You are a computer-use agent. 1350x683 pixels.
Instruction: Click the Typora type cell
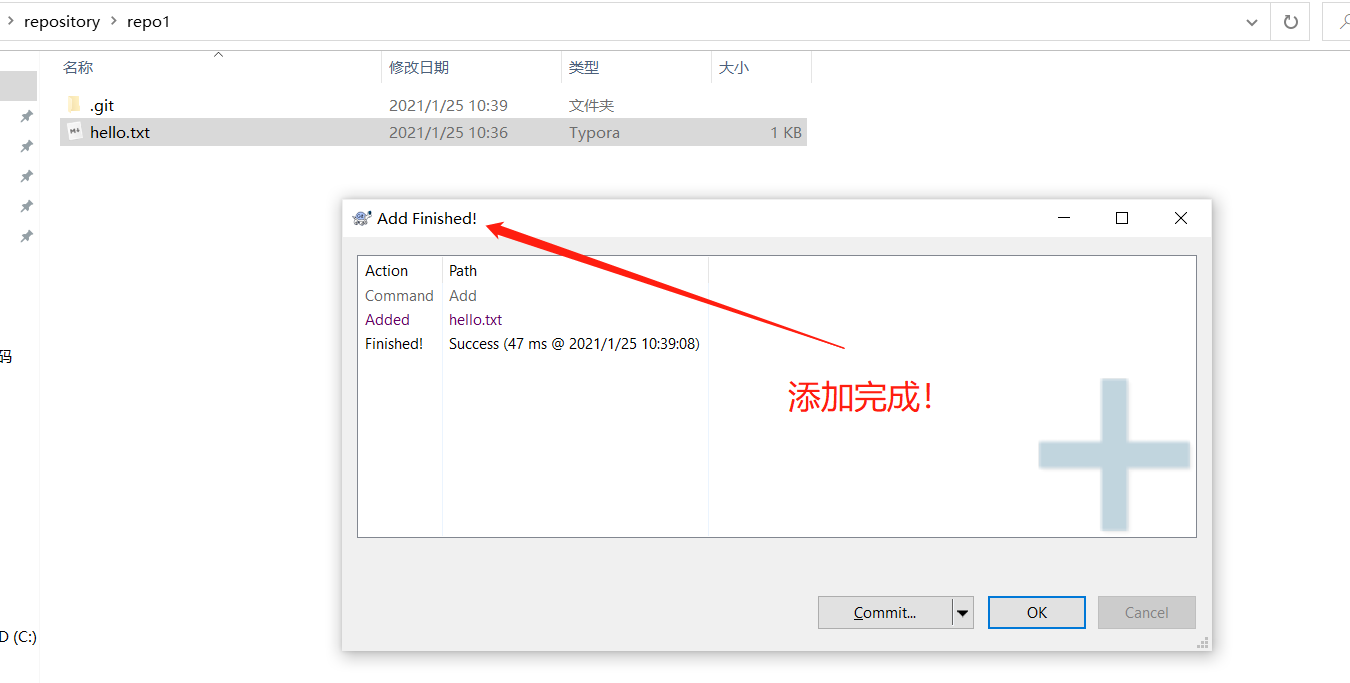coord(594,132)
